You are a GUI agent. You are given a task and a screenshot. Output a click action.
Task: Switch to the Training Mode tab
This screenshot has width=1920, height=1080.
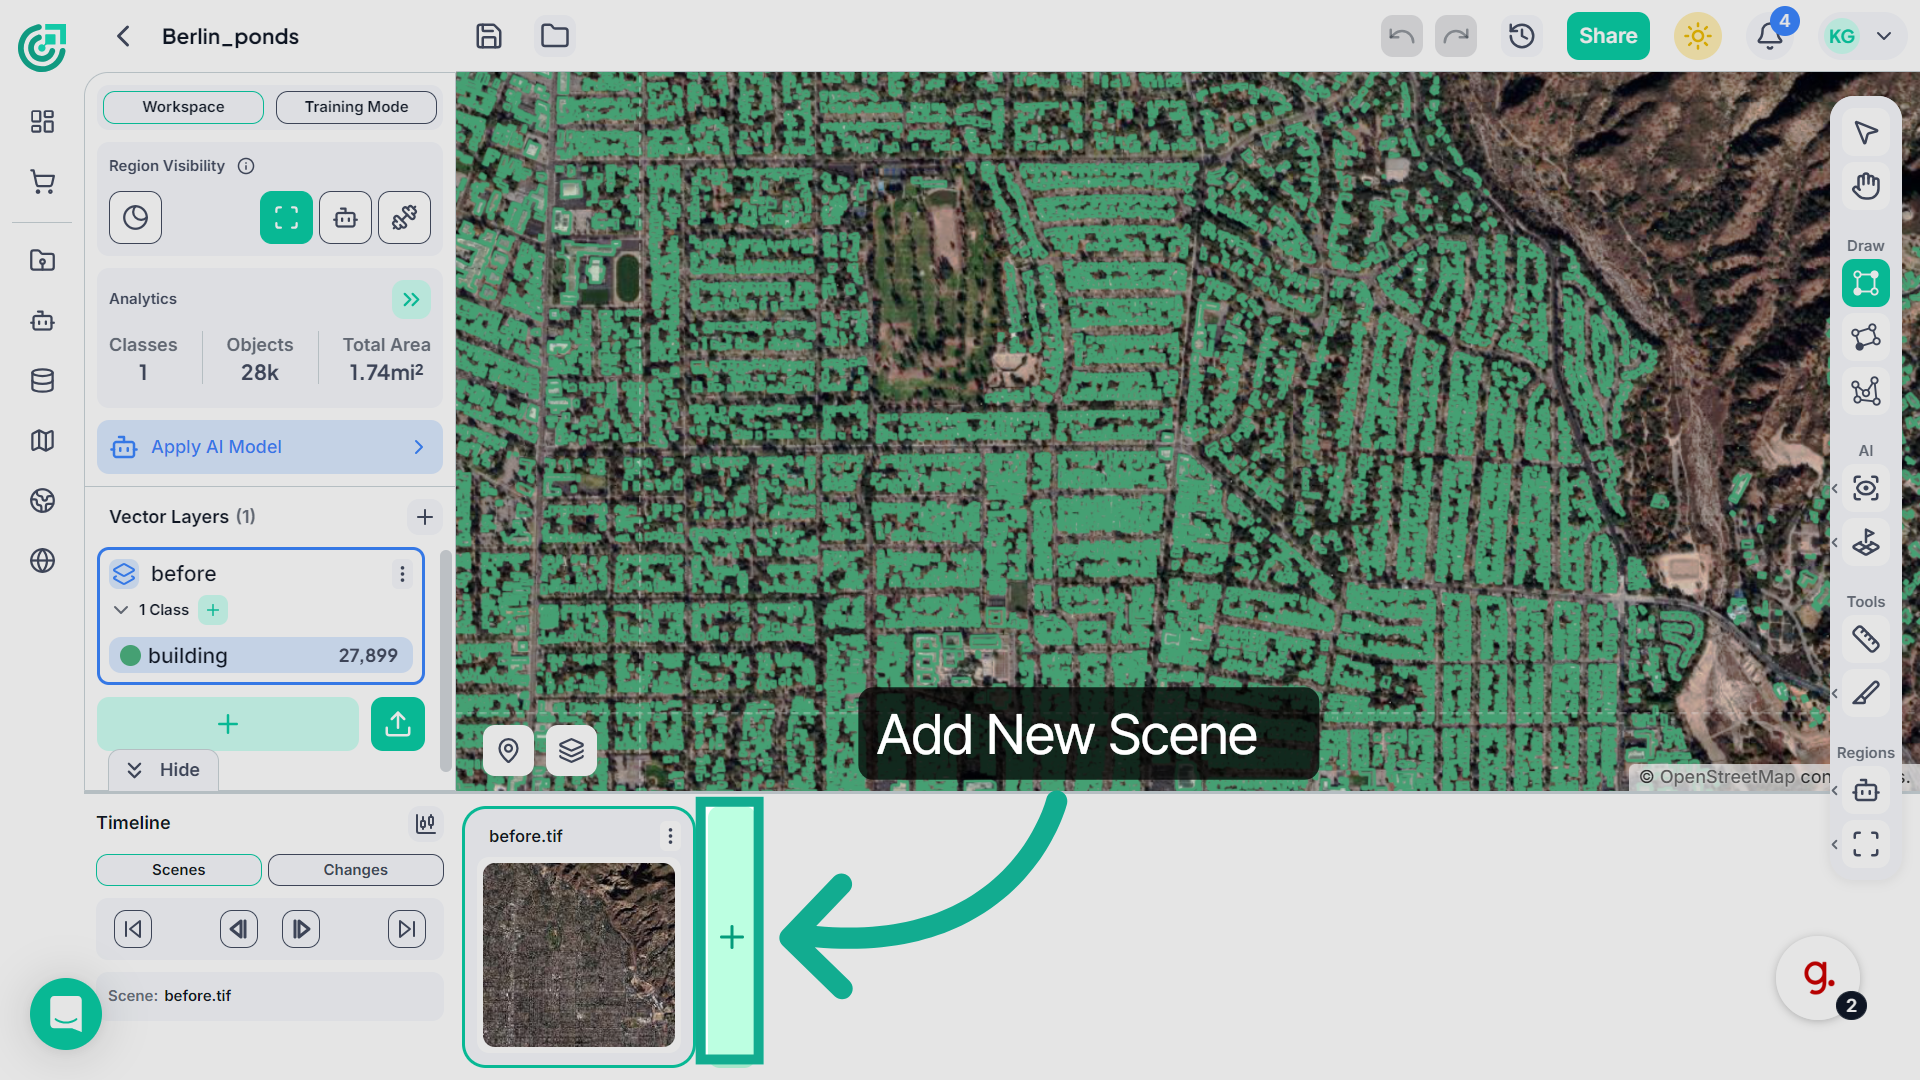356,107
